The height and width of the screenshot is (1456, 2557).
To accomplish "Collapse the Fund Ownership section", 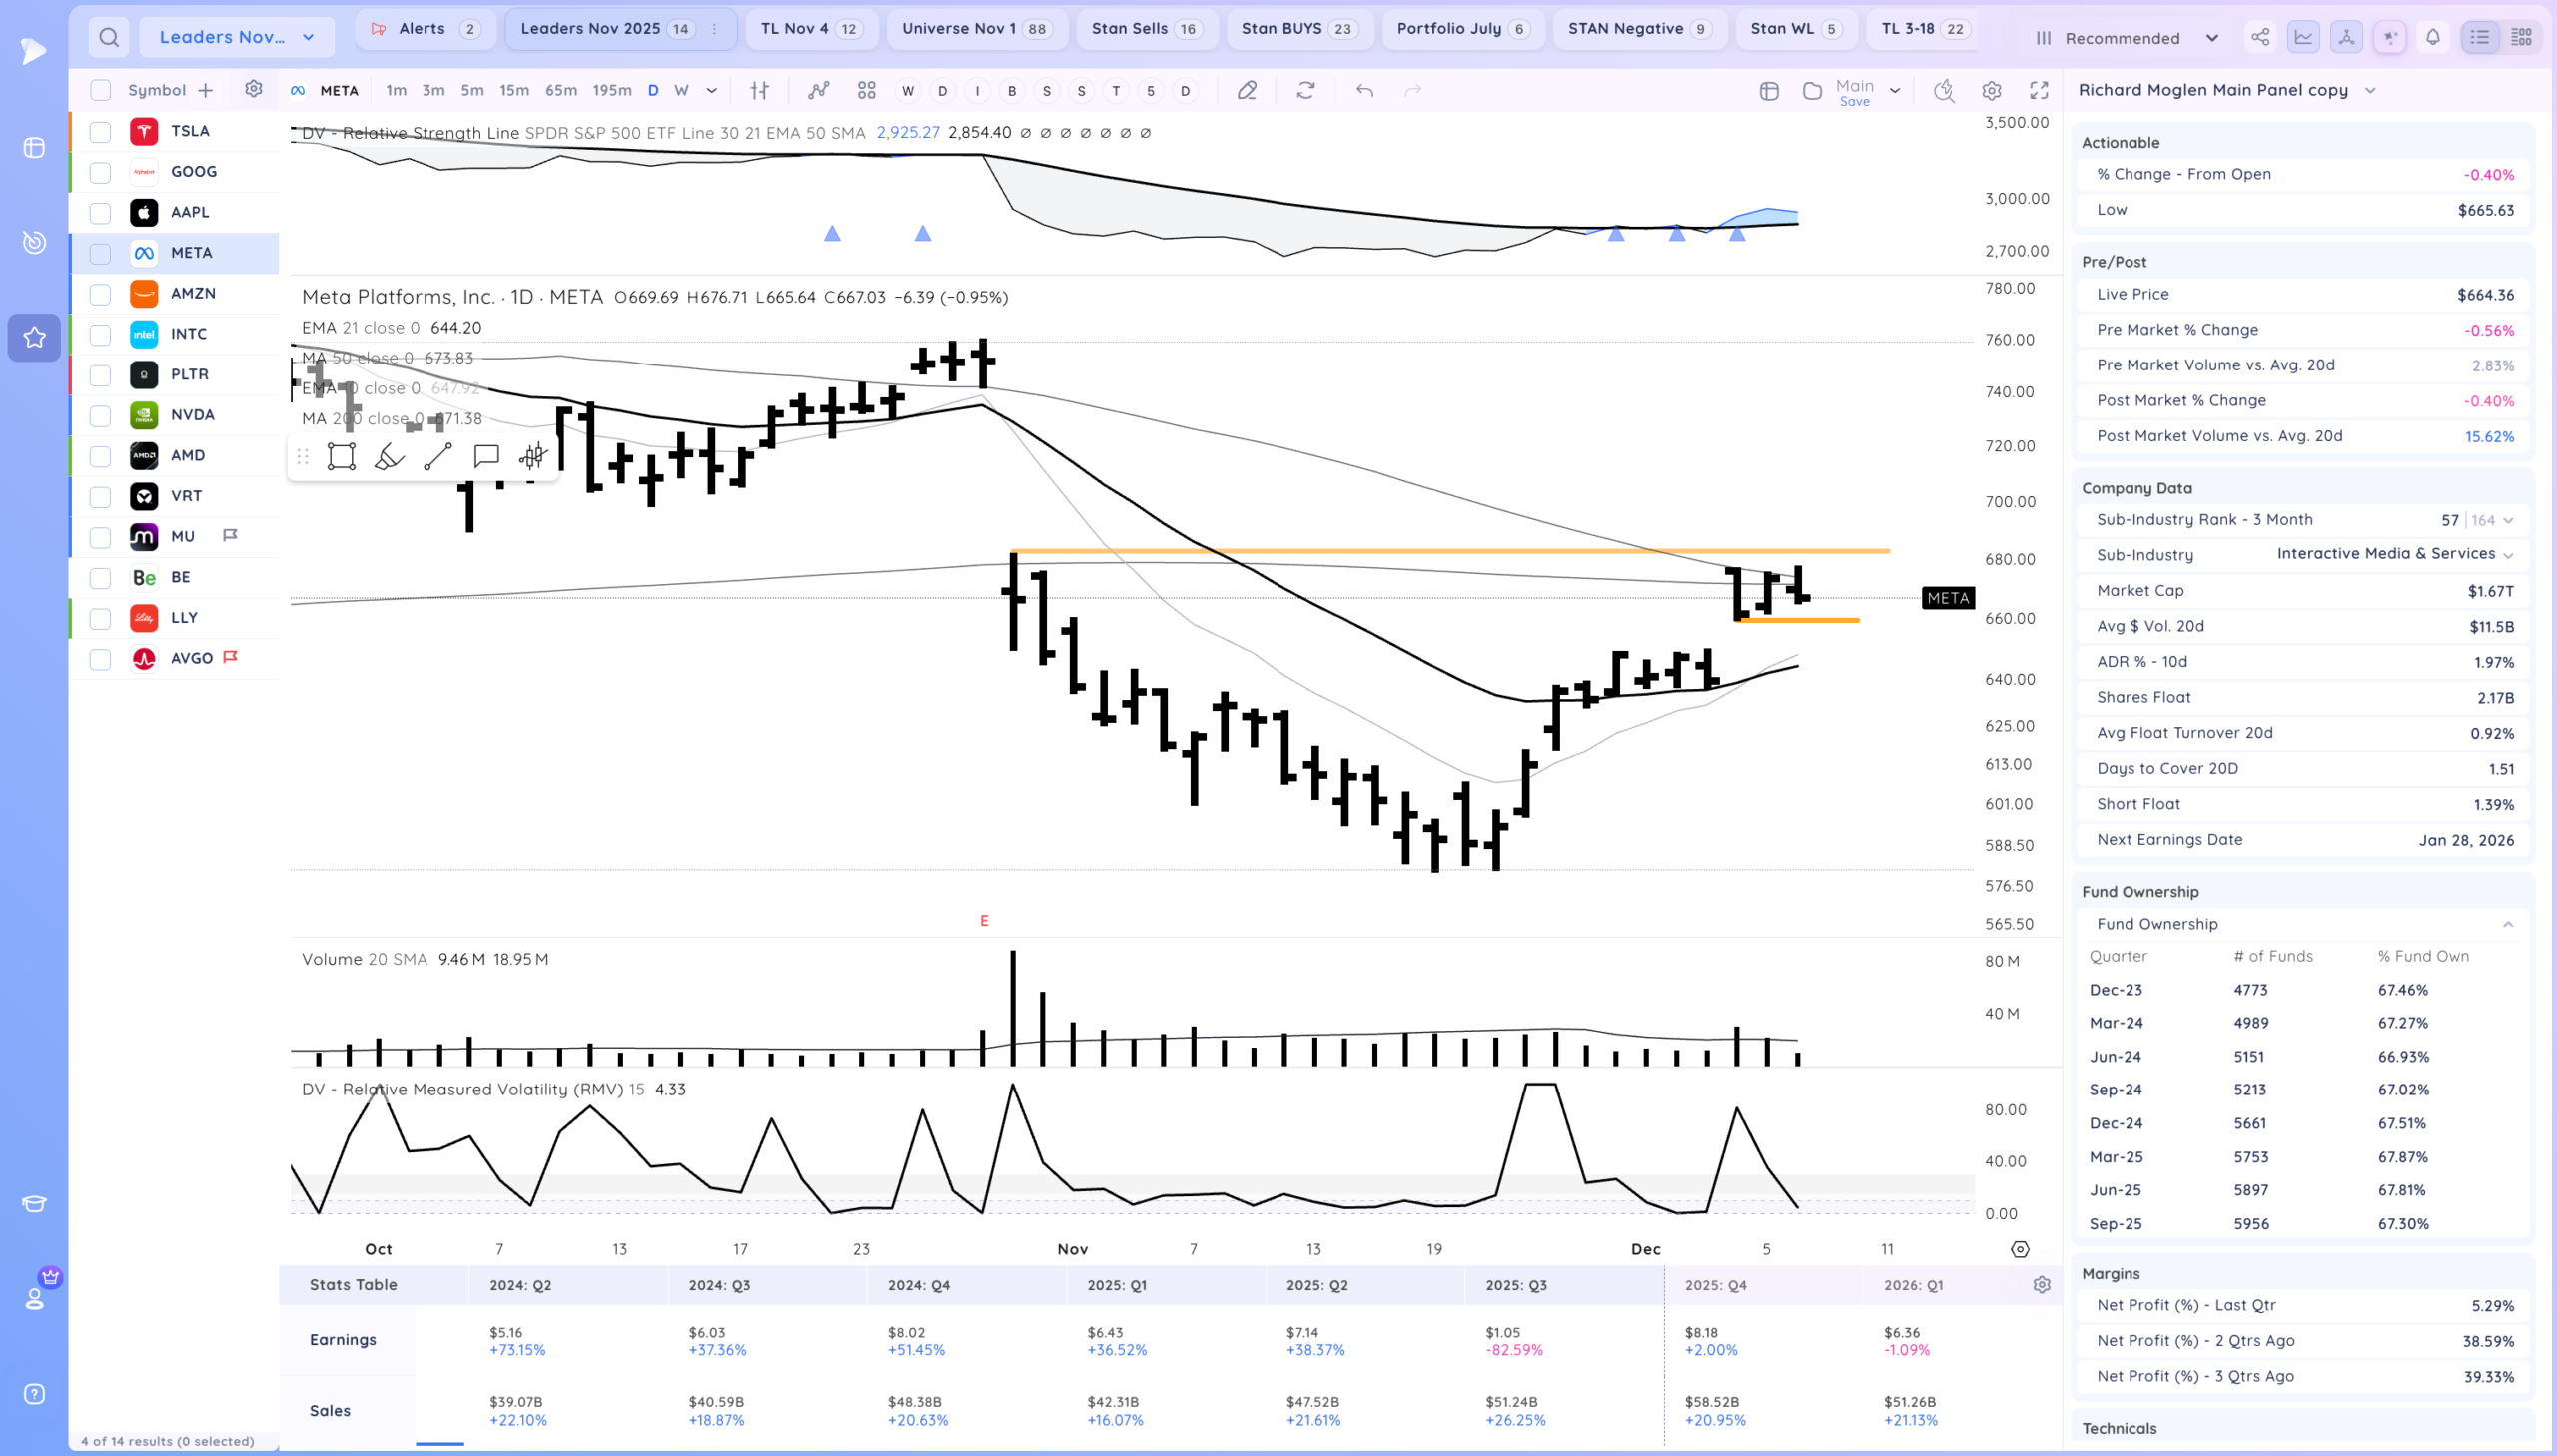I will coord(2507,924).
